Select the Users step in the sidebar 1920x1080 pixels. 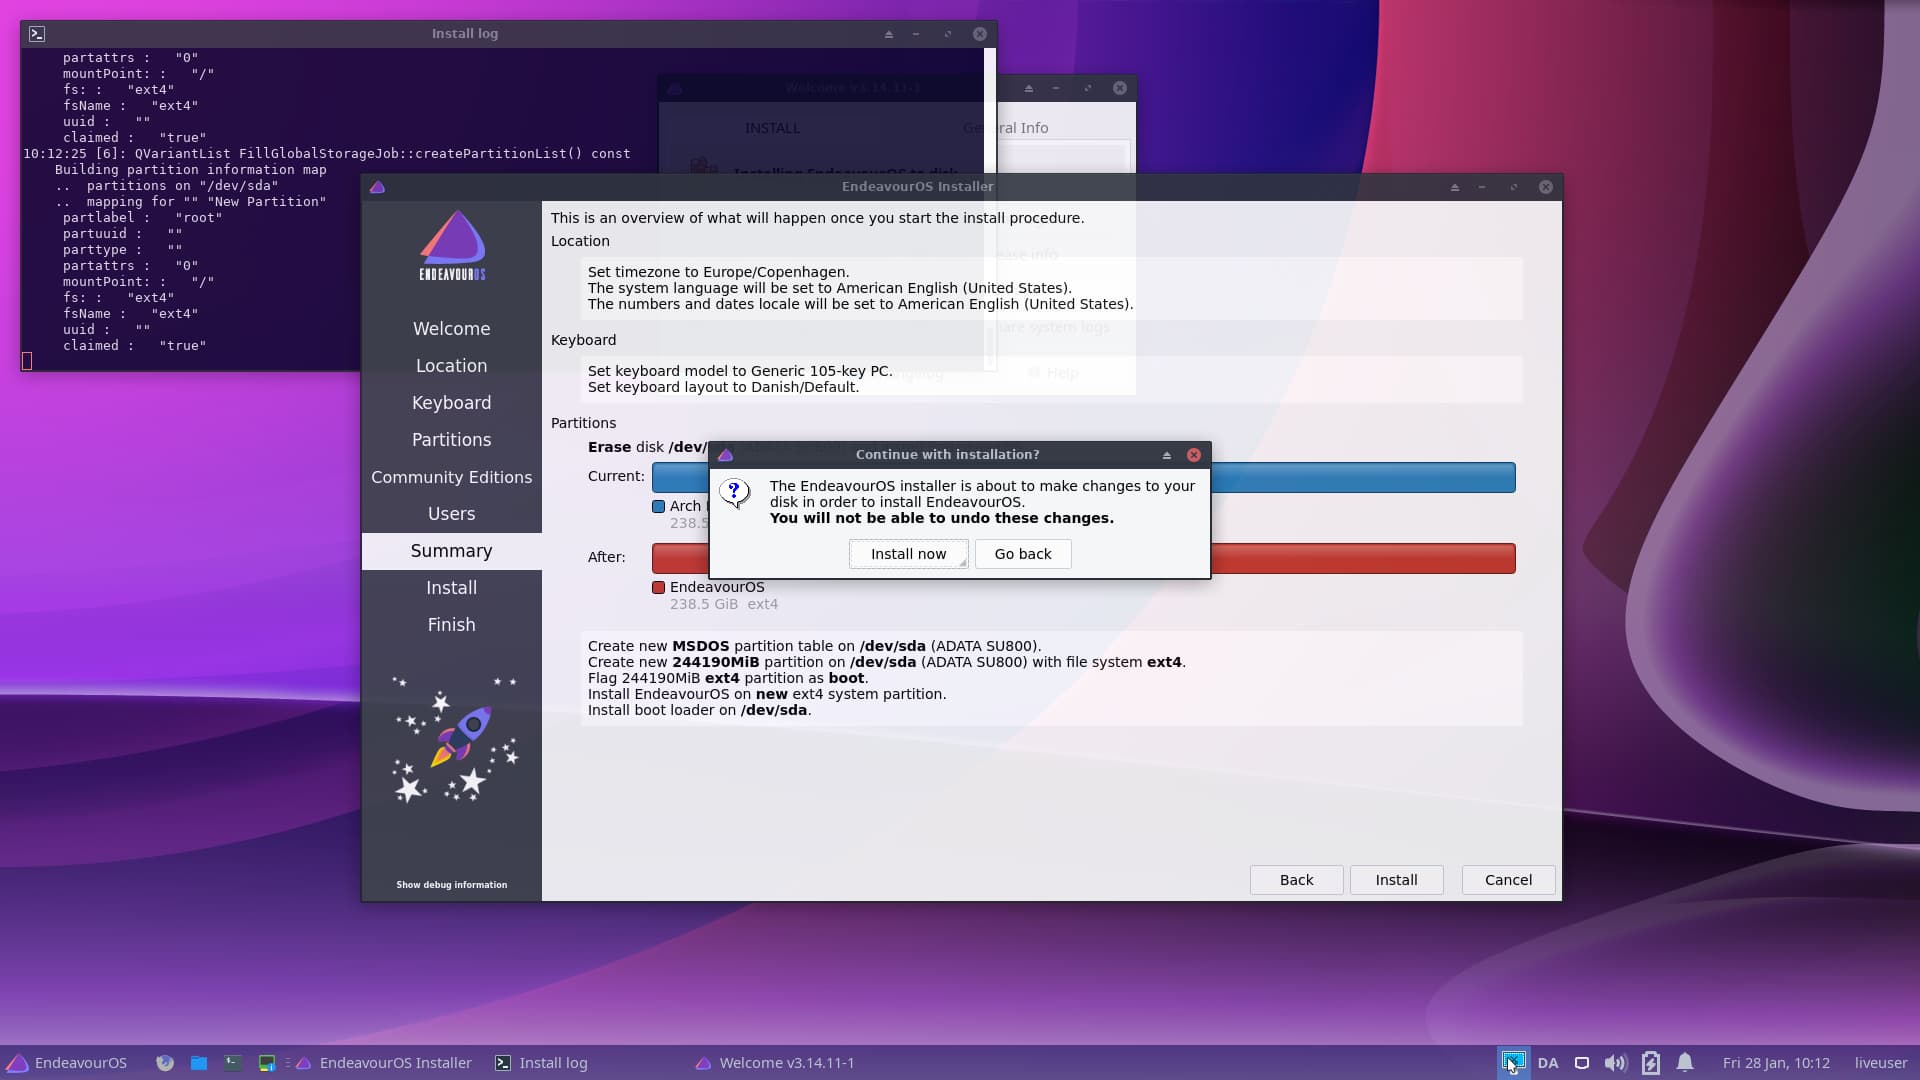click(x=451, y=514)
